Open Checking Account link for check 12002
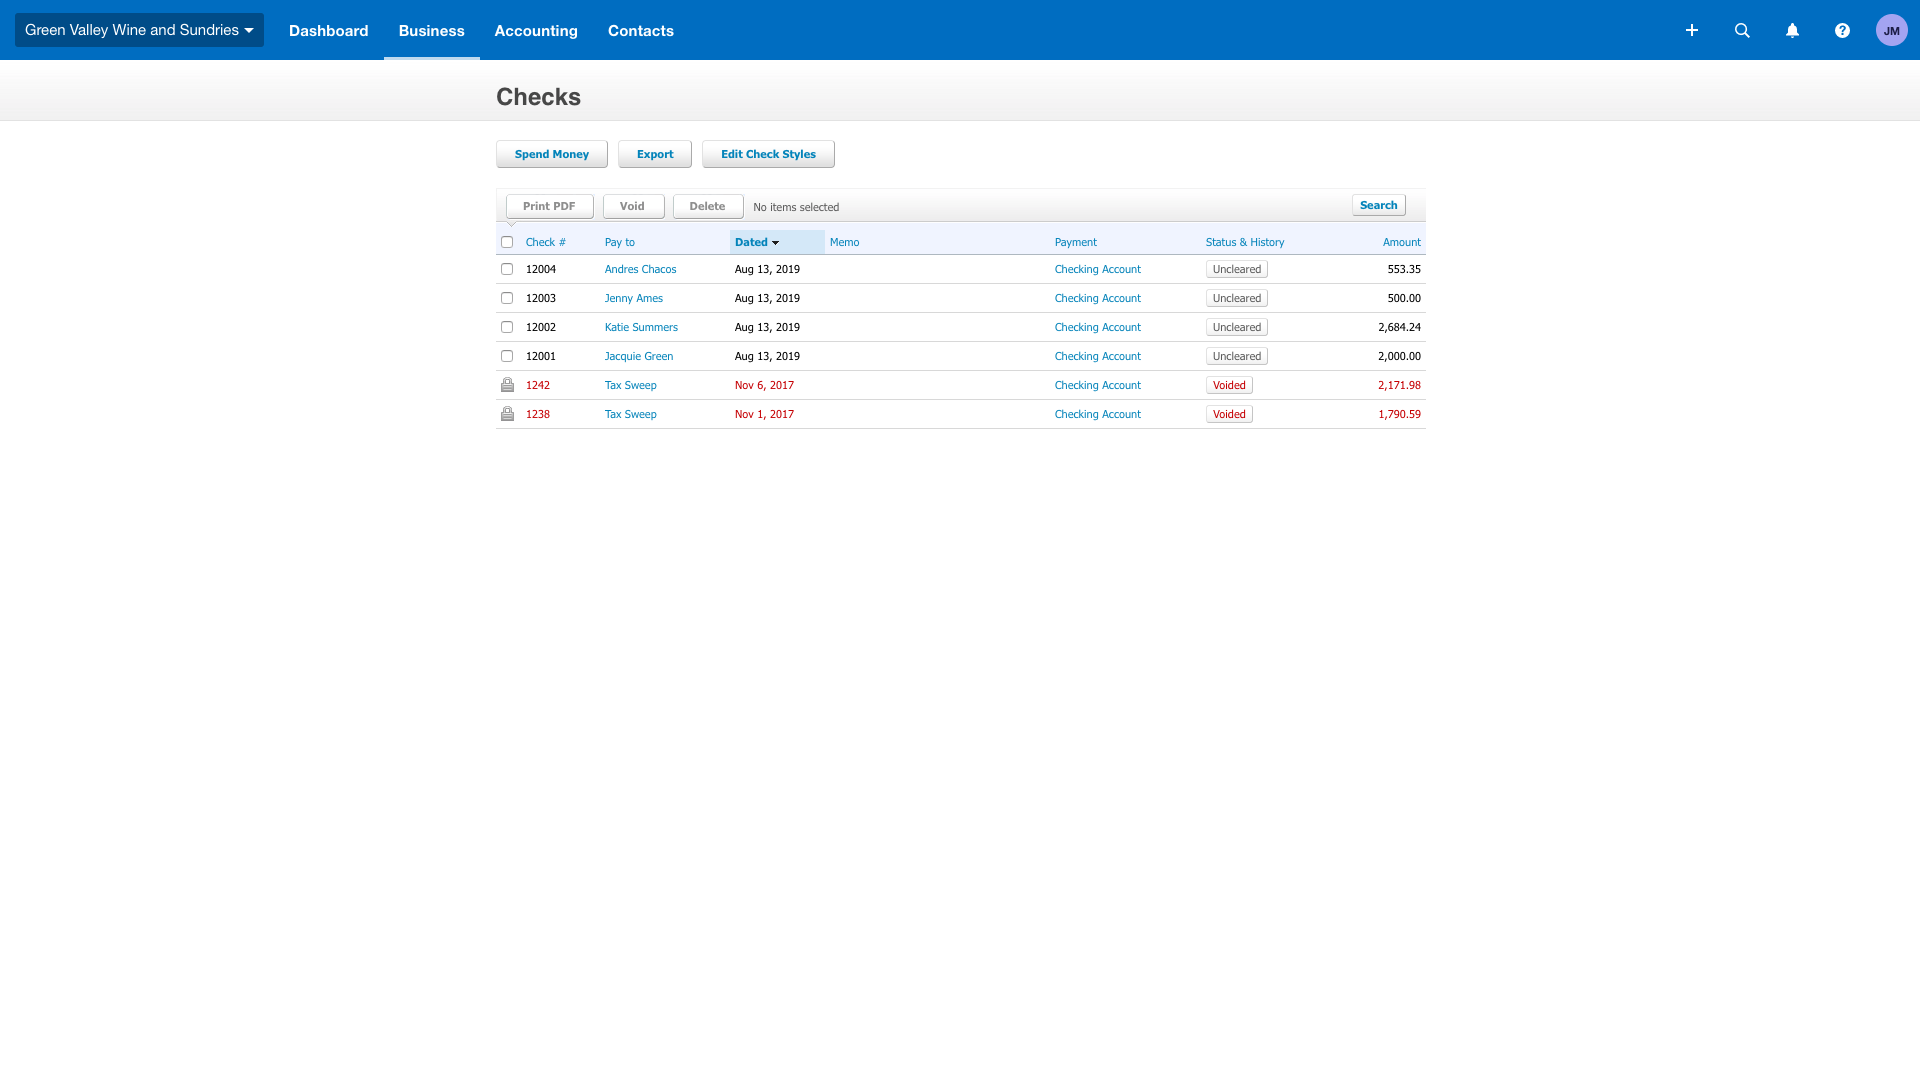The height and width of the screenshot is (1080, 1920). tap(1098, 327)
